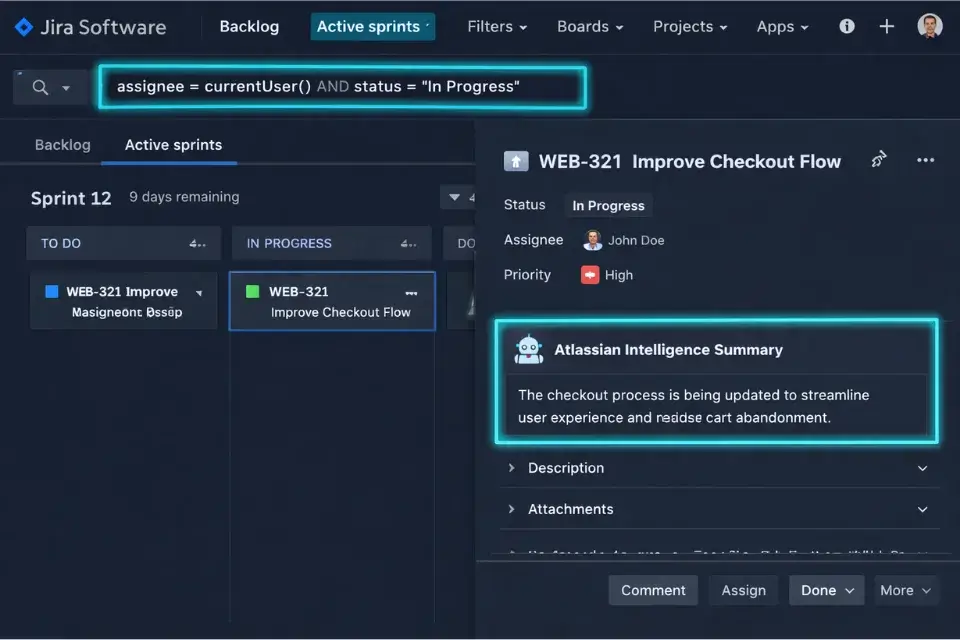960x640 pixels.
Task: Open the More actions dropdown
Action: tap(906, 590)
